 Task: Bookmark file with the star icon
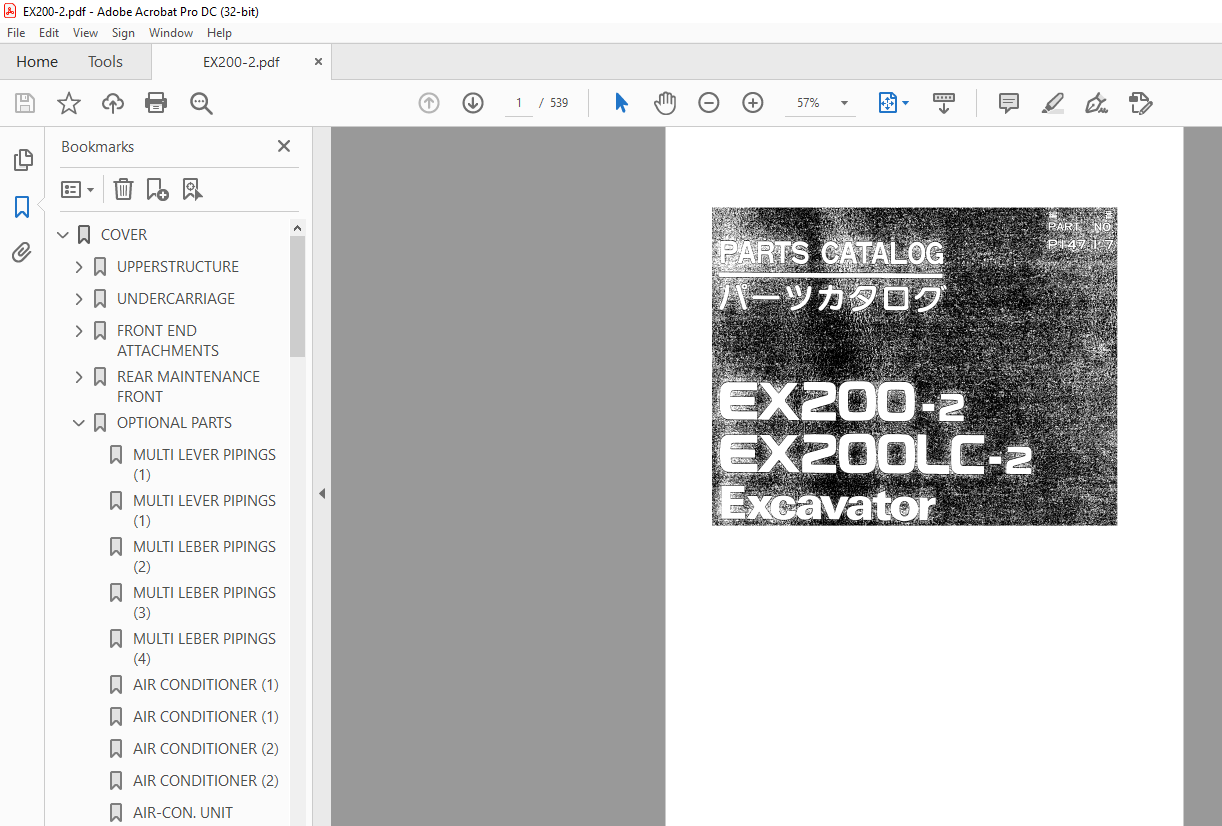(x=69, y=103)
